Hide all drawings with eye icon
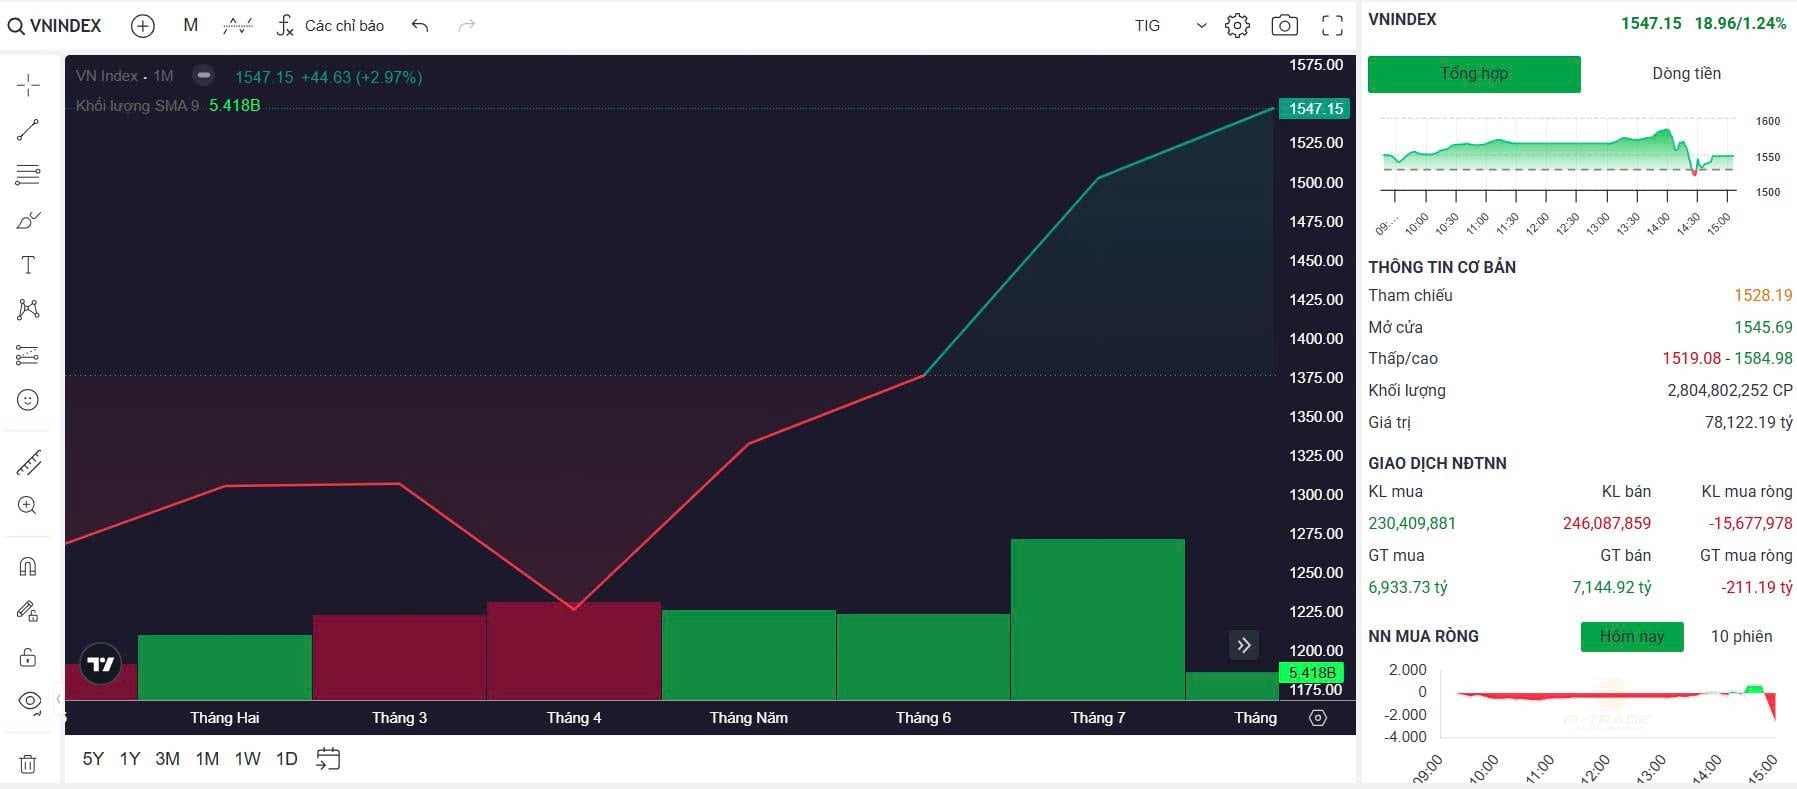 [28, 701]
